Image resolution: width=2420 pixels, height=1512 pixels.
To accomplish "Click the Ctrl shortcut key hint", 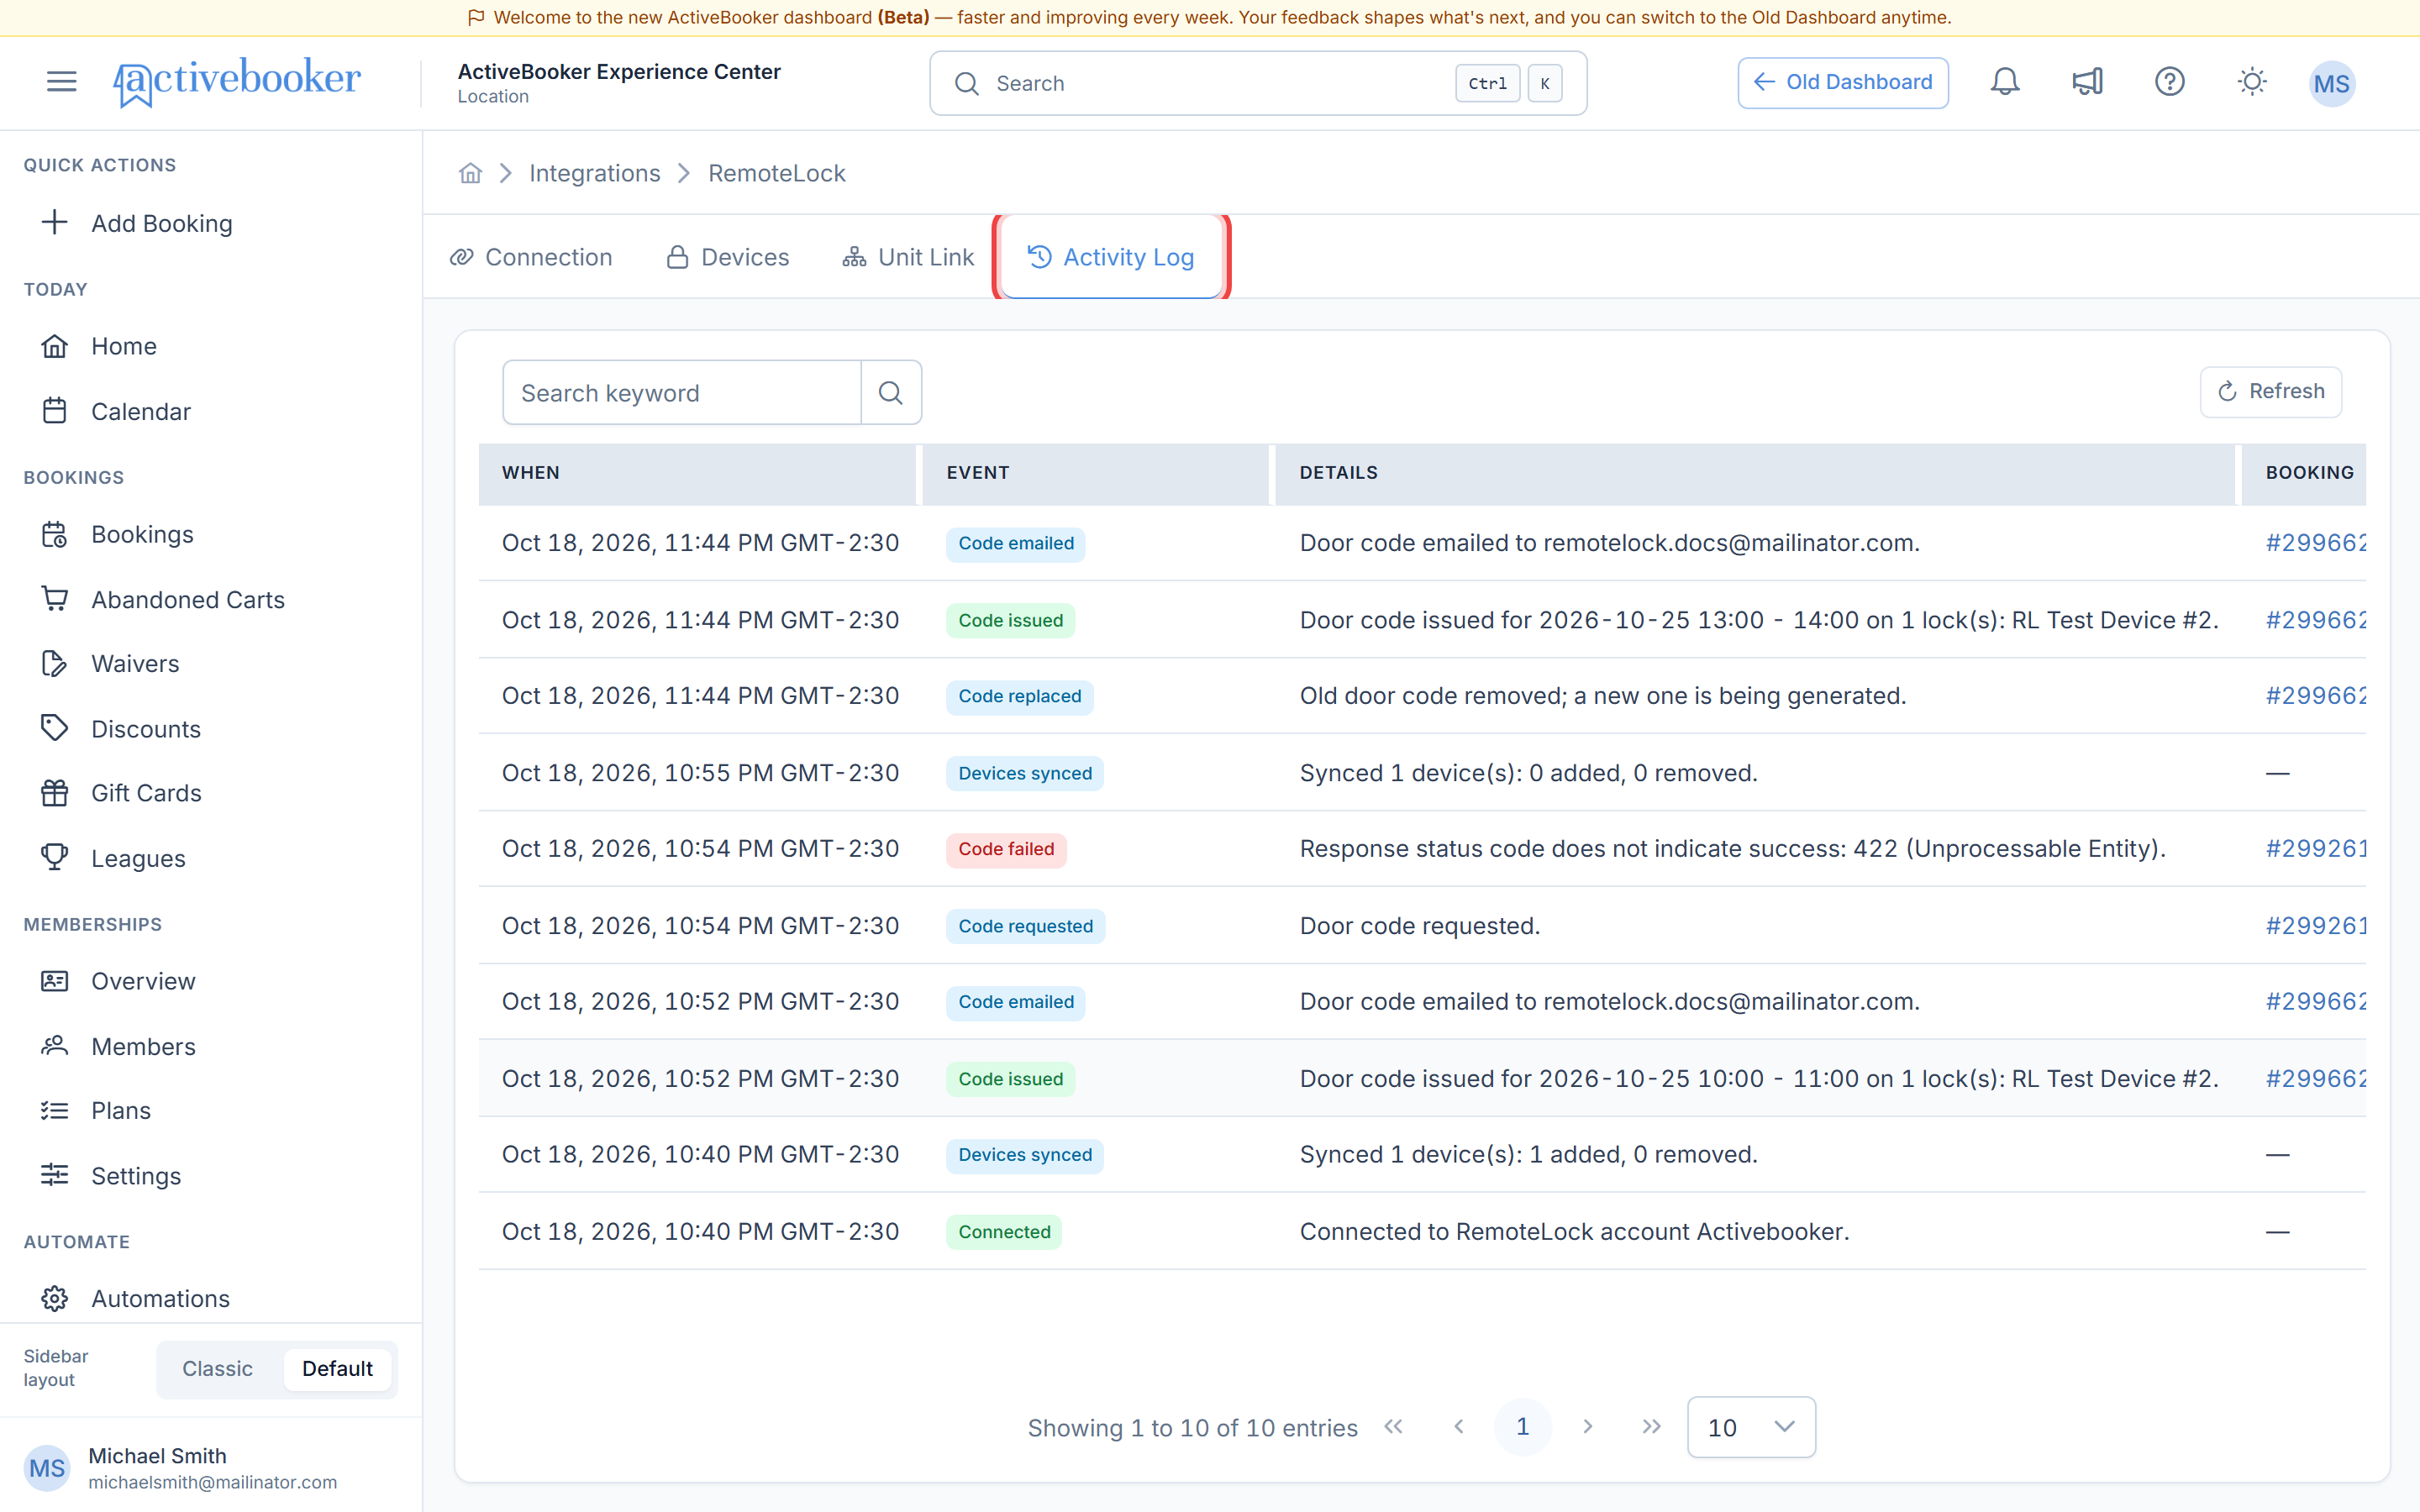I will point(1487,83).
